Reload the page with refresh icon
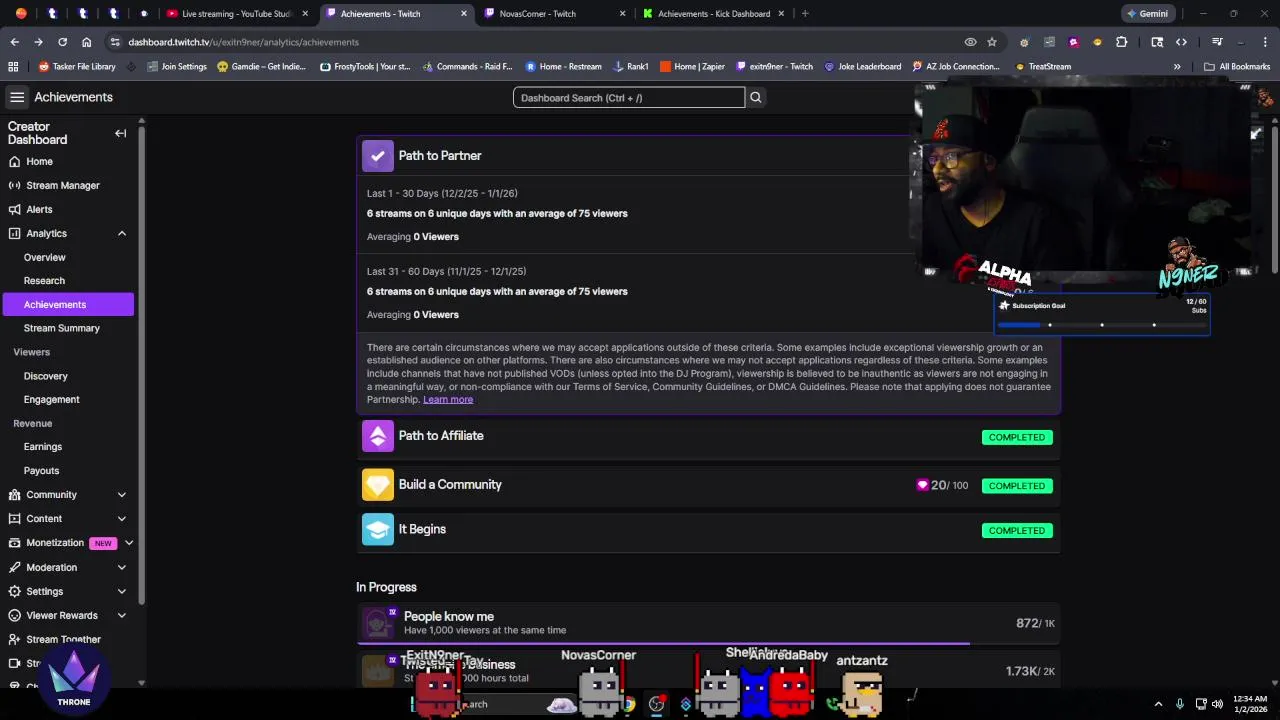1280x720 pixels. 62,42
